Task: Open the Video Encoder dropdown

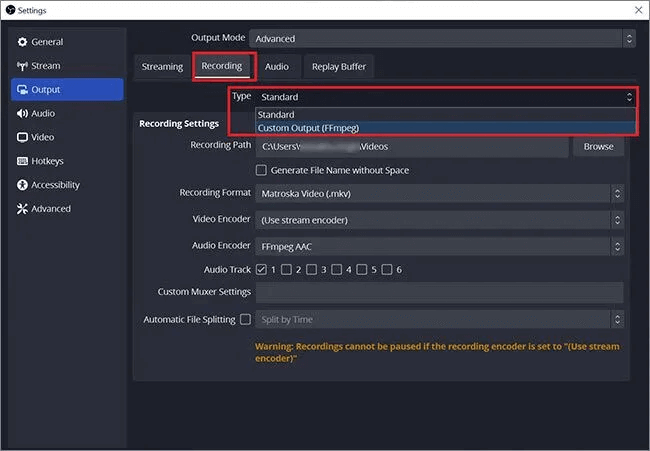Action: 439,220
